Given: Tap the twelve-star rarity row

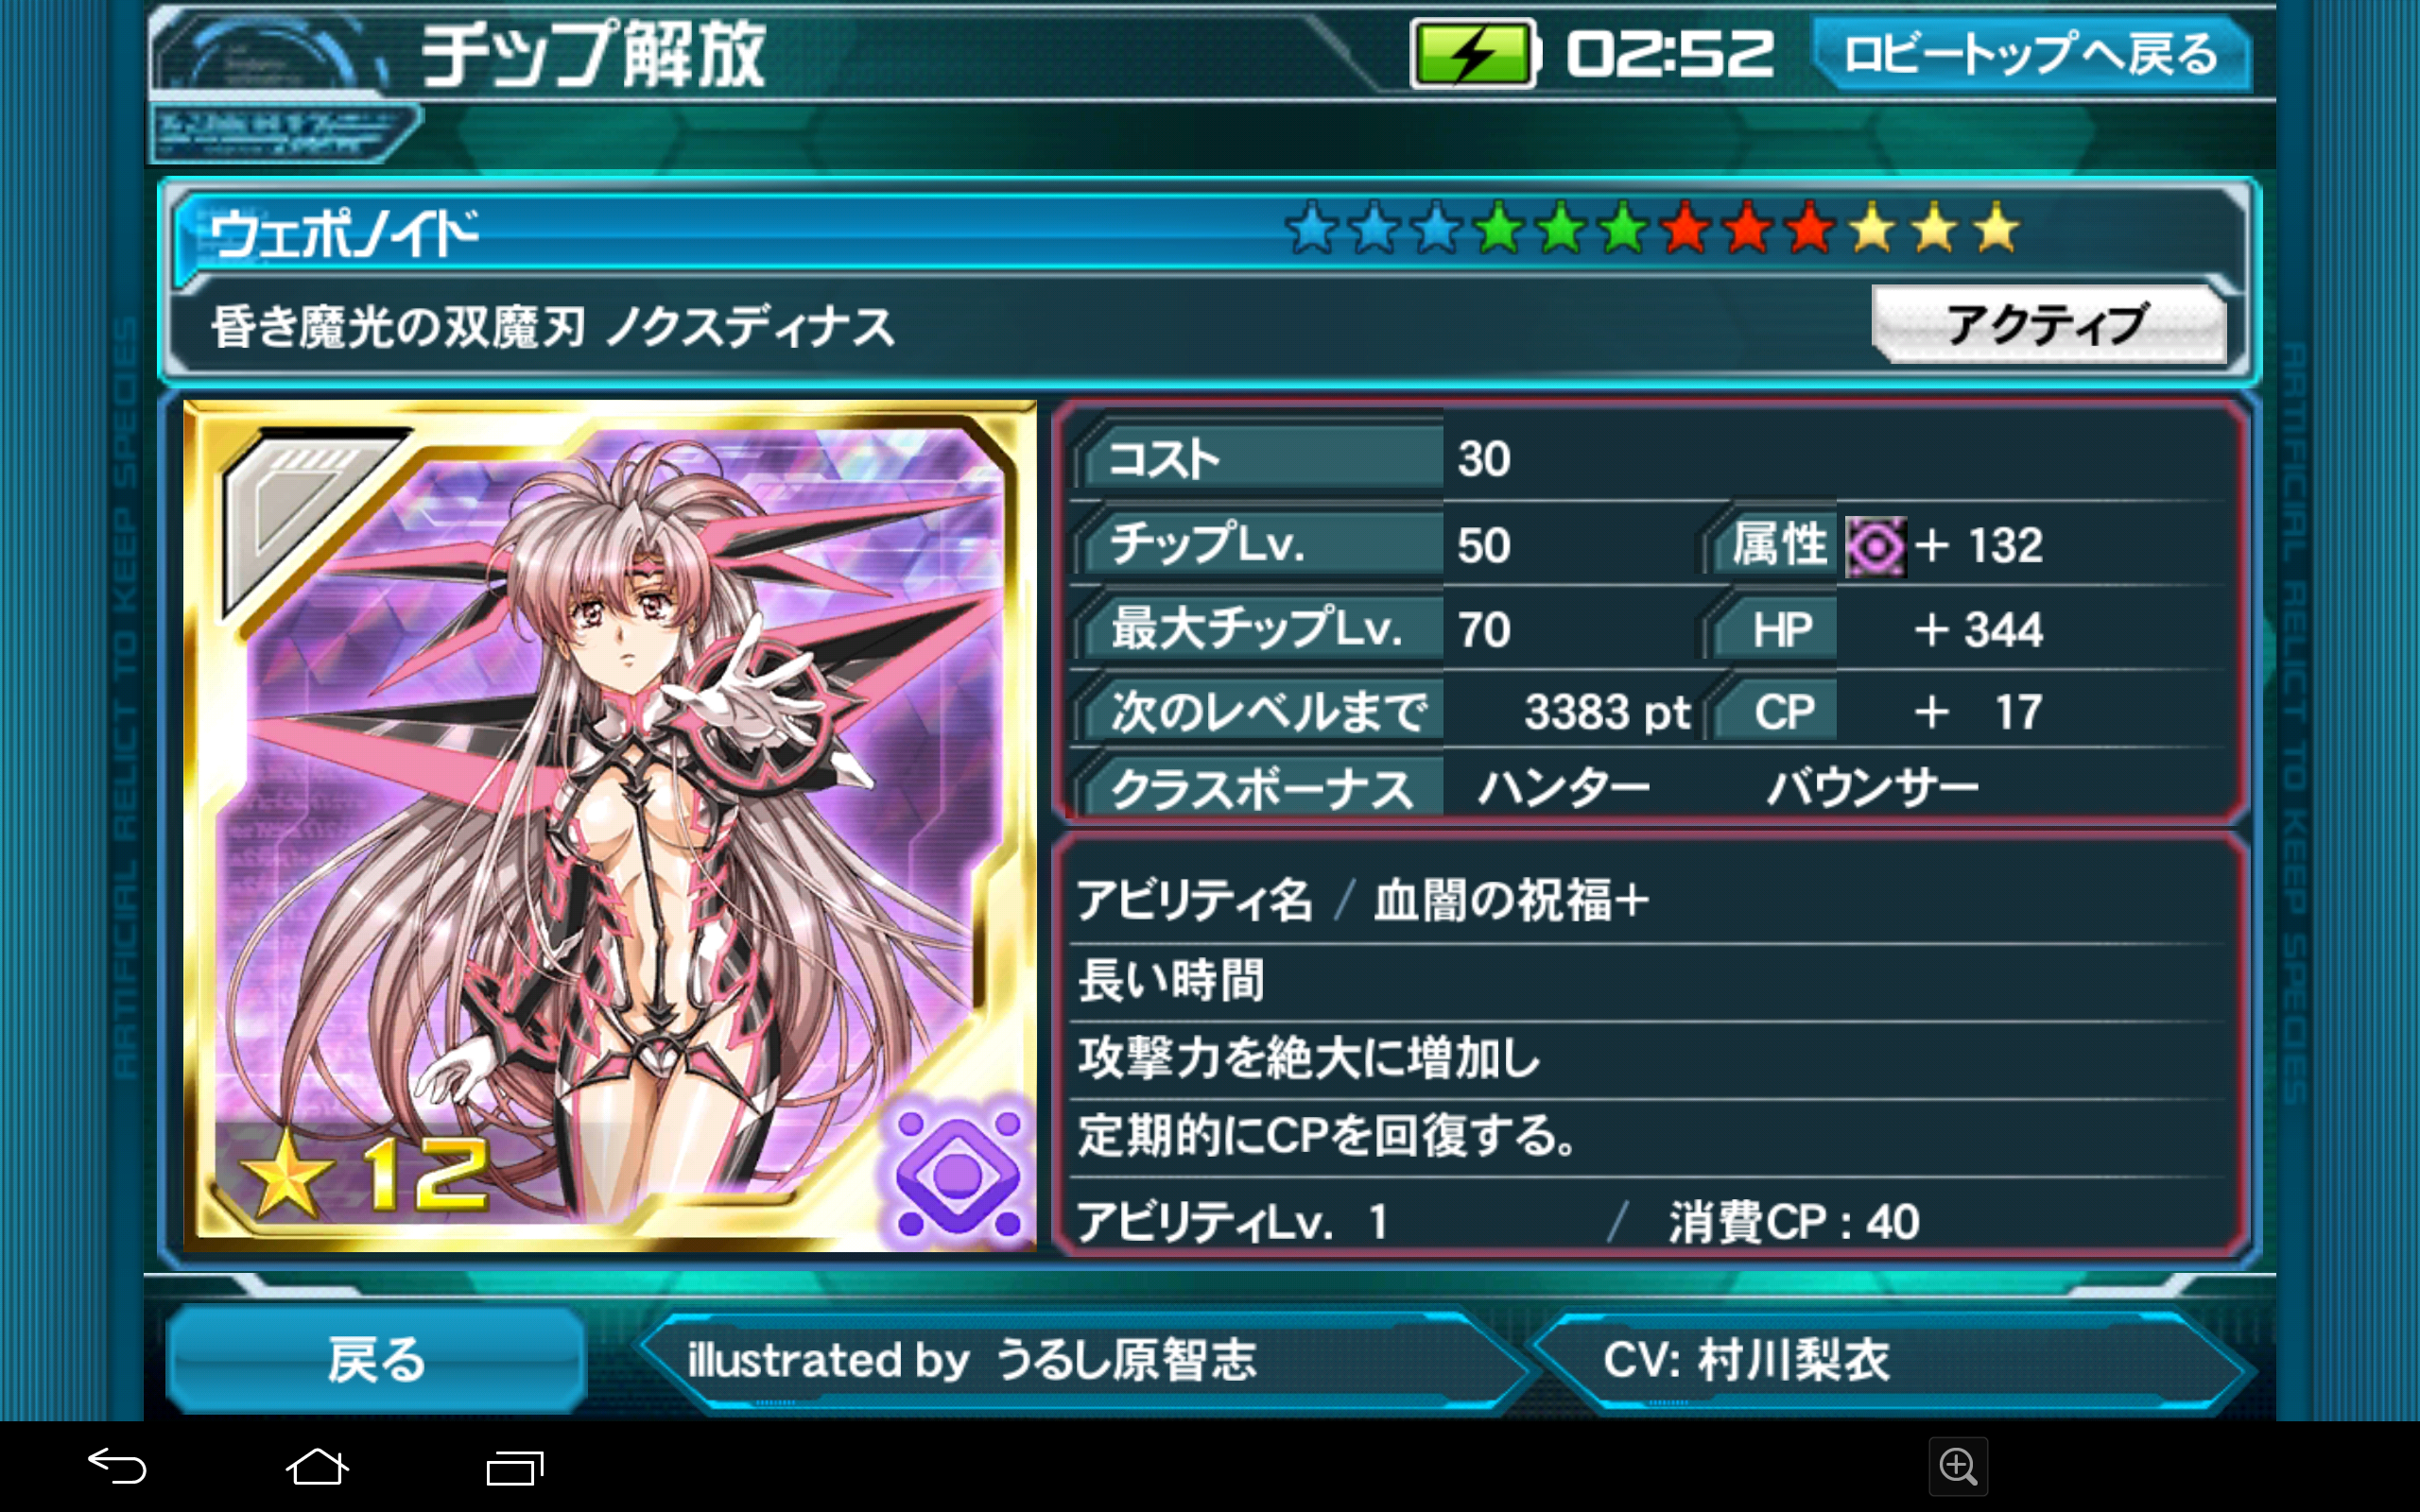Looking at the screenshot, I should (x=1652, y=229).
